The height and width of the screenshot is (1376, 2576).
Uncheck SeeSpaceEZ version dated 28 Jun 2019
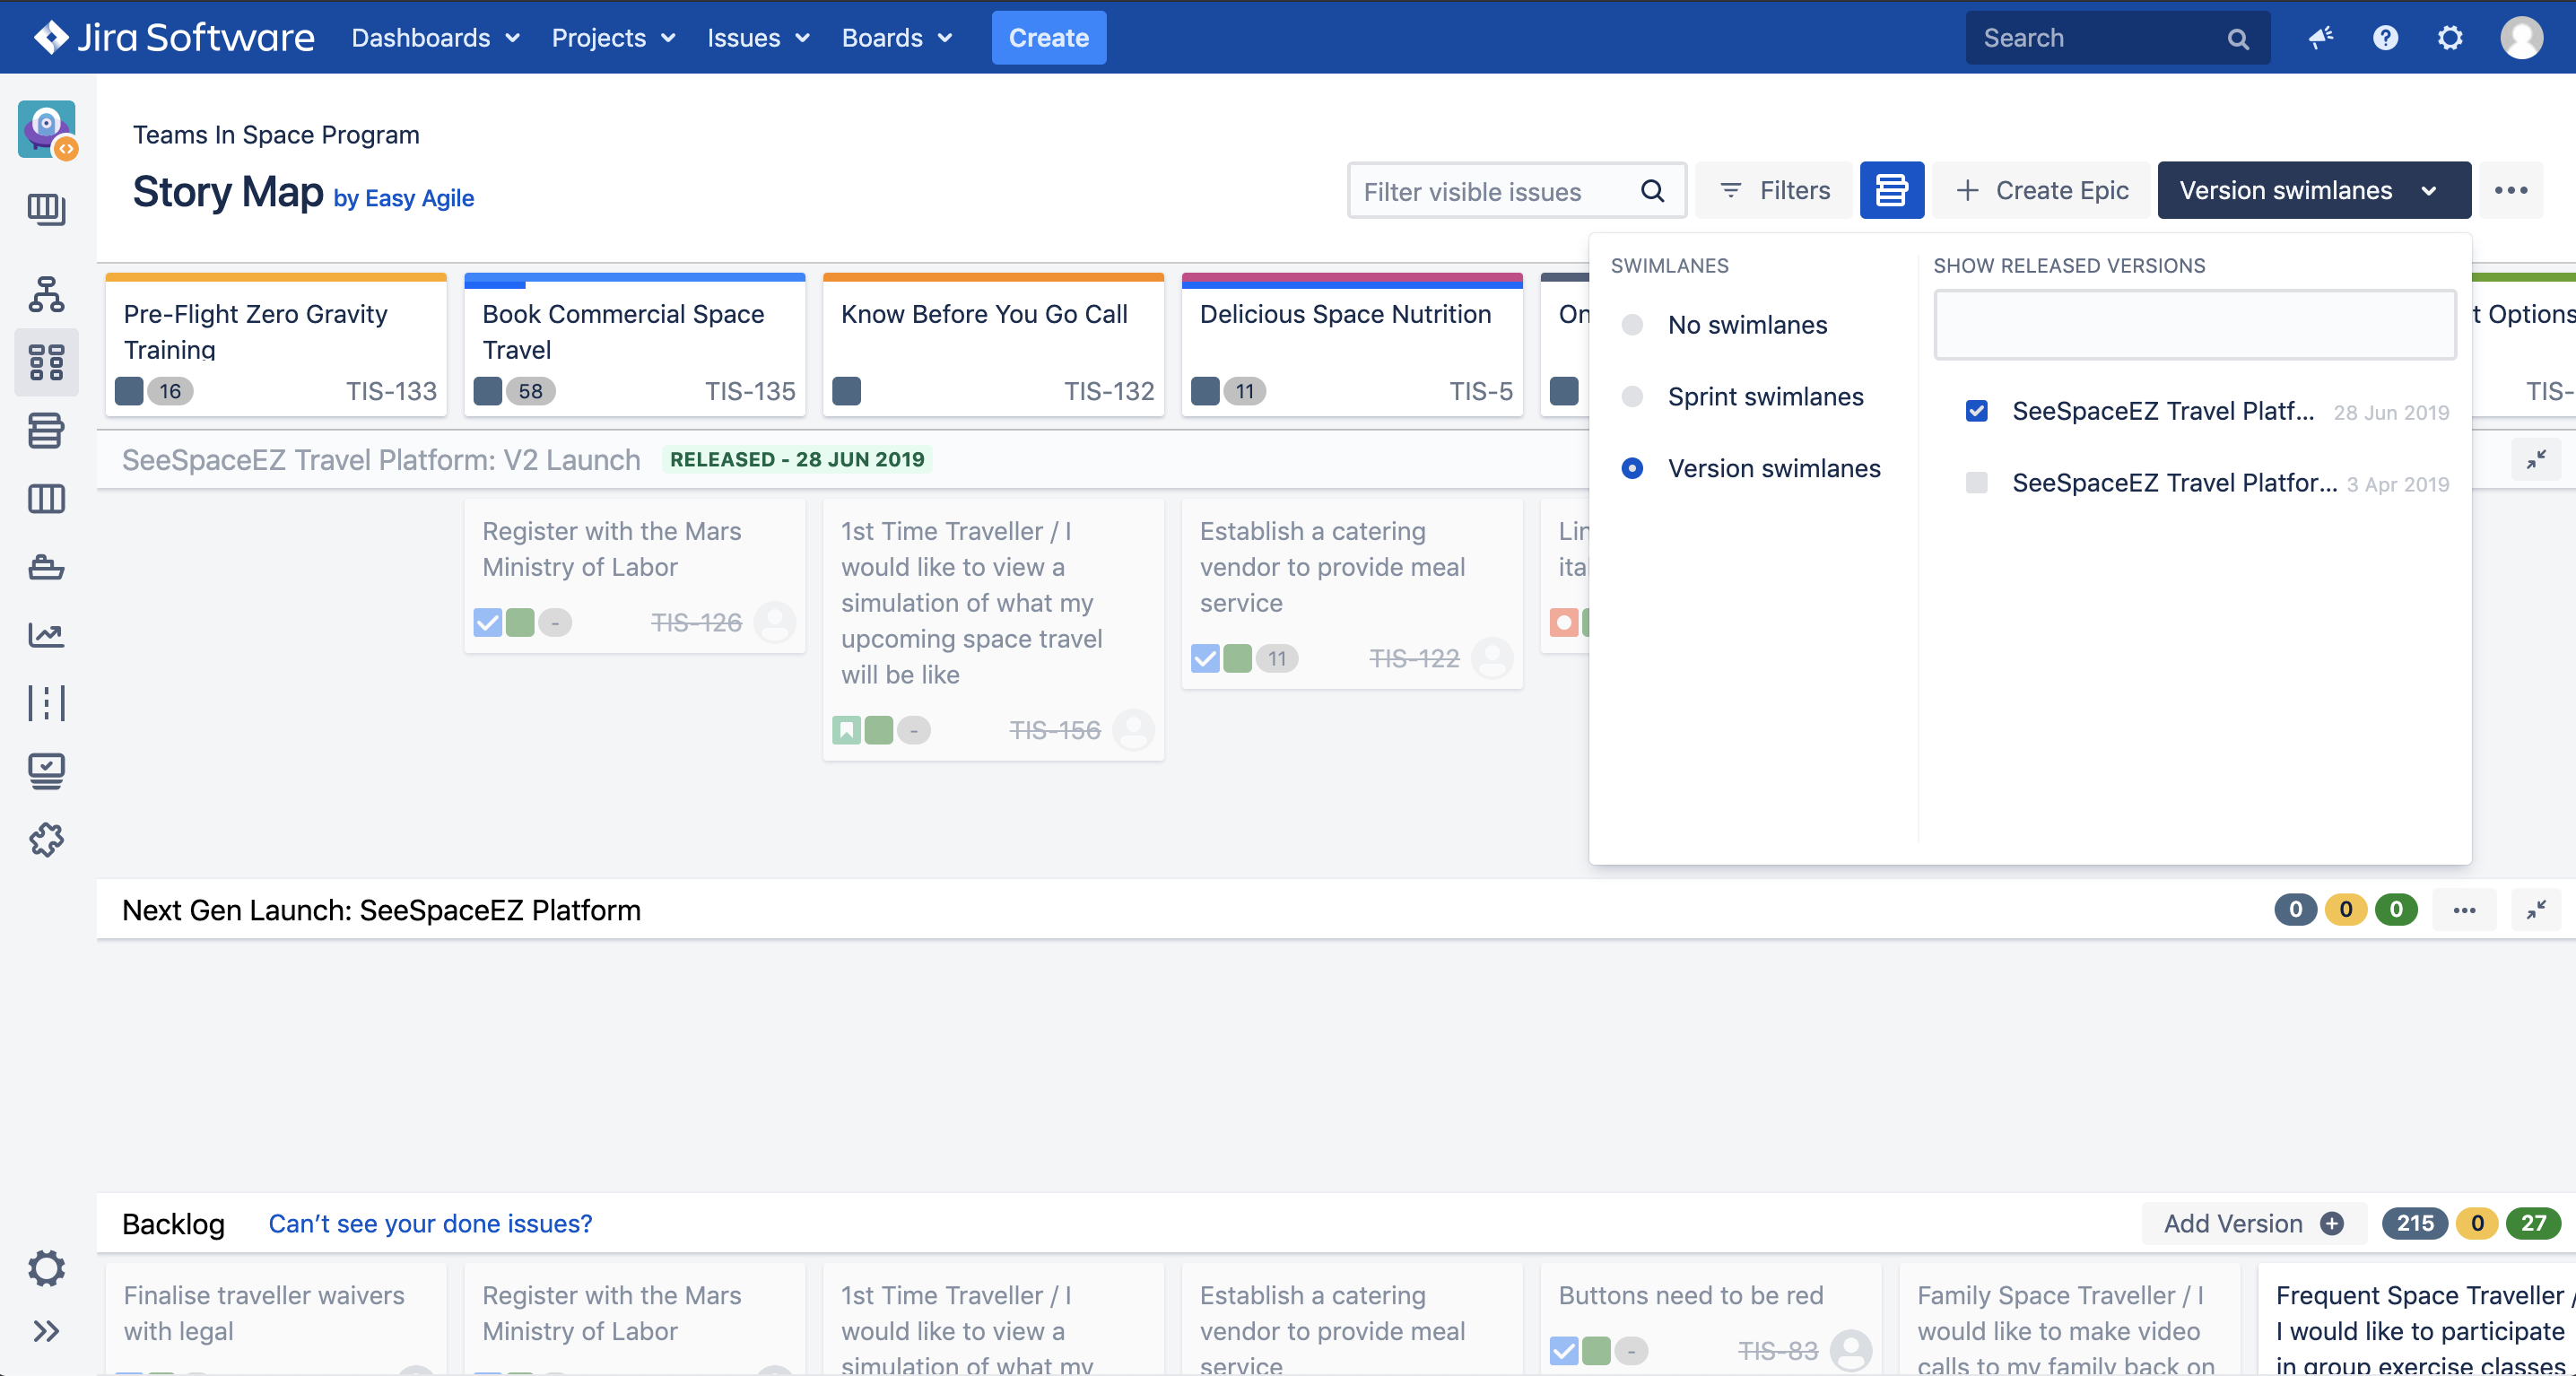point(1976,411)
